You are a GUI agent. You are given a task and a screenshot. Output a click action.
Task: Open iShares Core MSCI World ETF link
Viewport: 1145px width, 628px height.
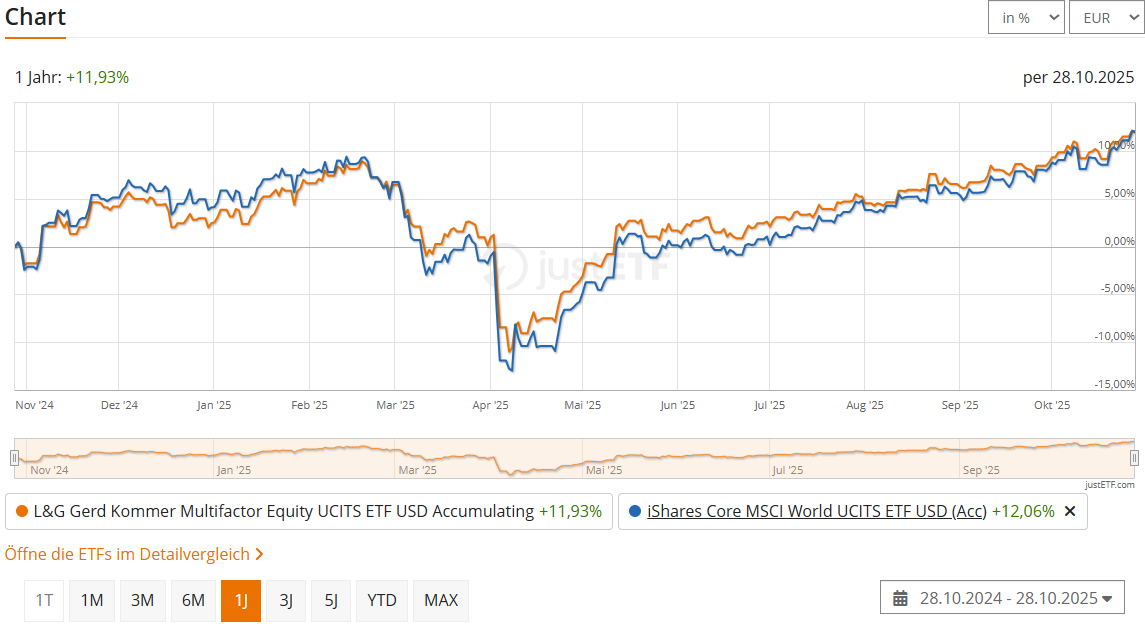tap(816, 511)
